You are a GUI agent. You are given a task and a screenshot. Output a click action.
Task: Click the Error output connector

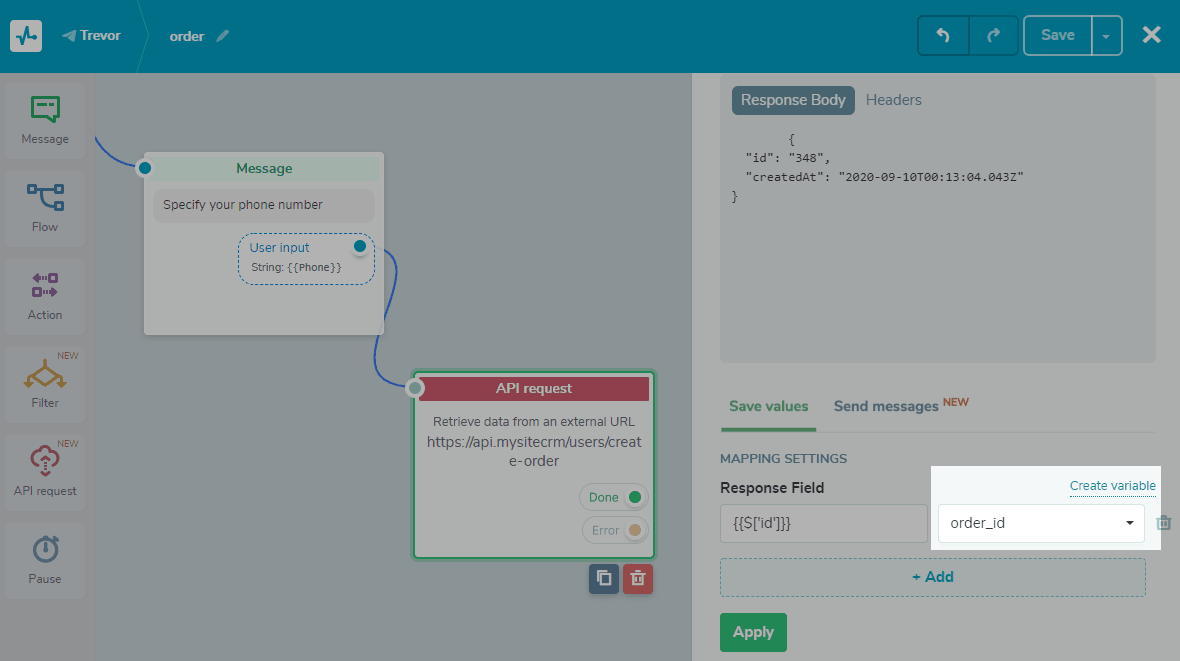click(634, 530)
